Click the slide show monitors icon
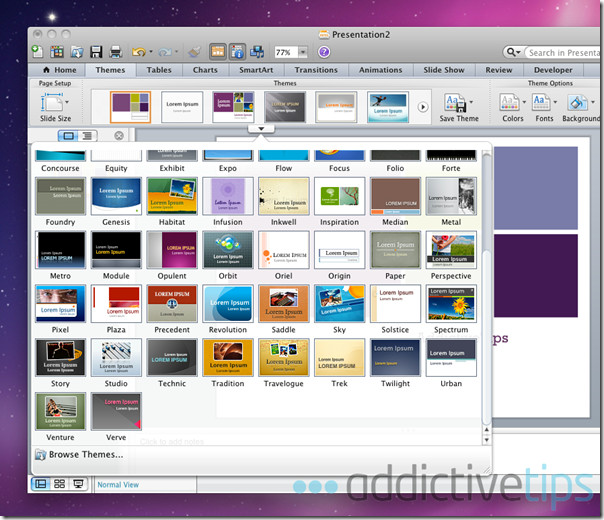Viewport: 604px width, 520px height. click(x=257, y=52)
